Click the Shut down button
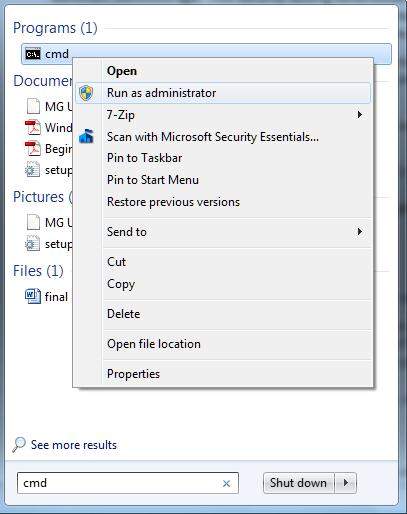This screenshot has height=514, width=407. pyautogui.click(x=298, y=483)
